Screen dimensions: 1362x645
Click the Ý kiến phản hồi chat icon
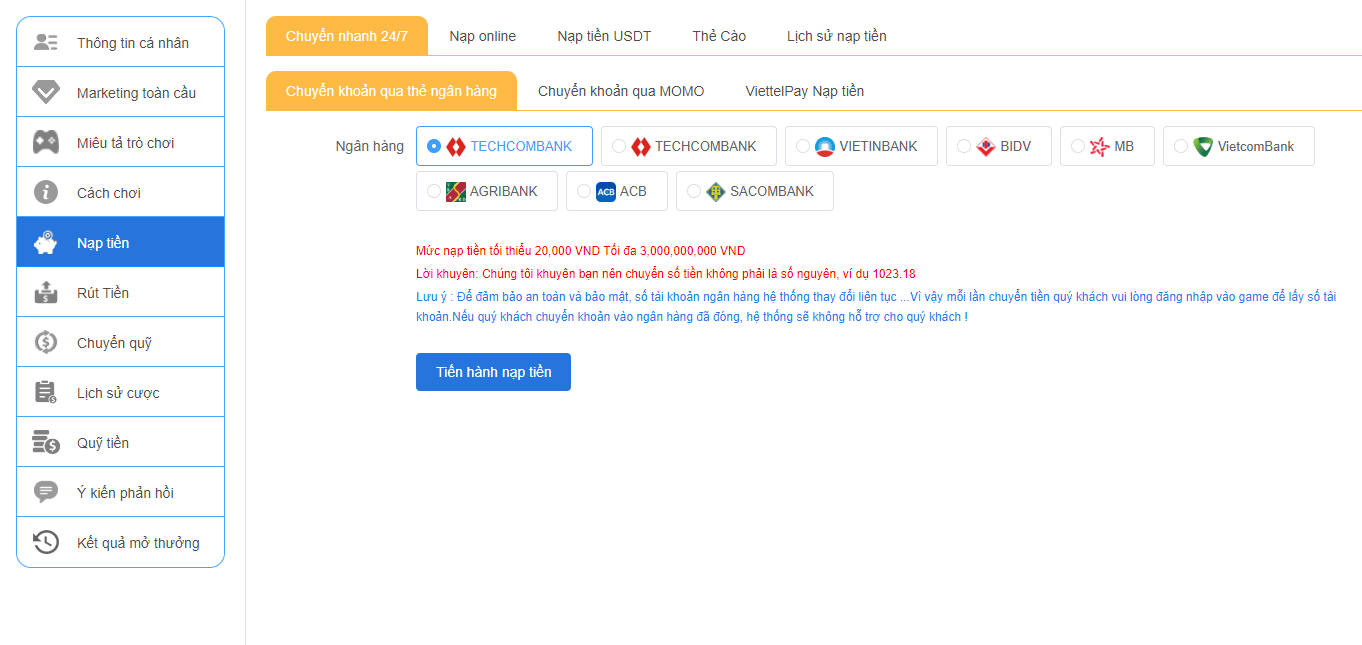point(46,492)
